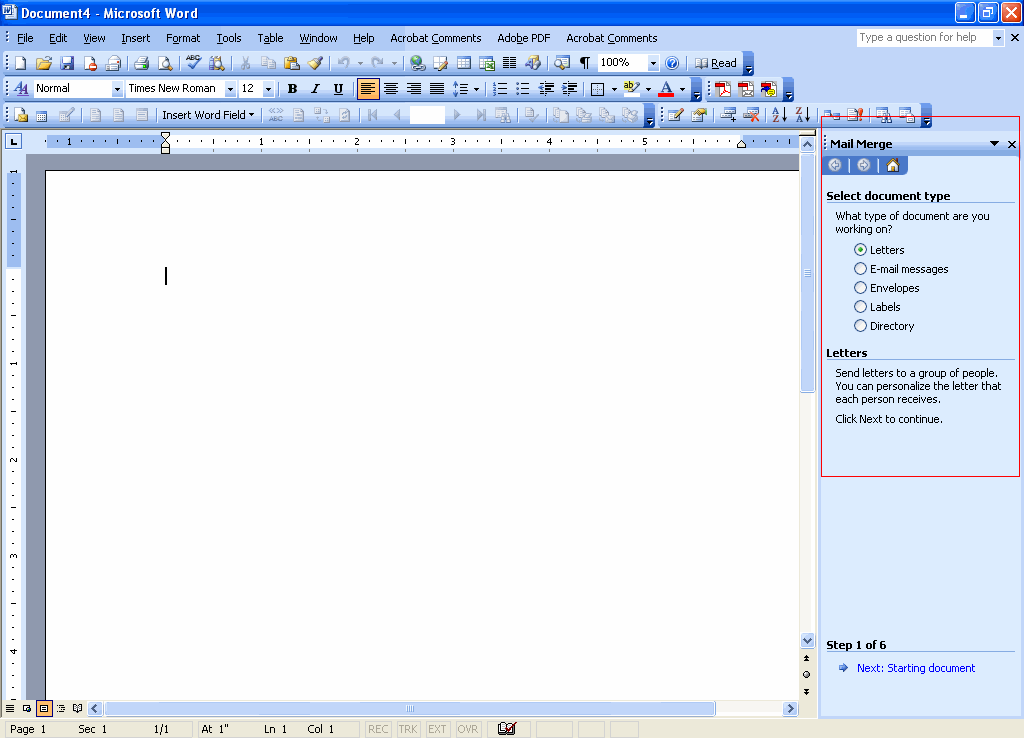Click Main Document Setup mail merge icon
The image size is (1024, 738).
(x=21, y=115)
